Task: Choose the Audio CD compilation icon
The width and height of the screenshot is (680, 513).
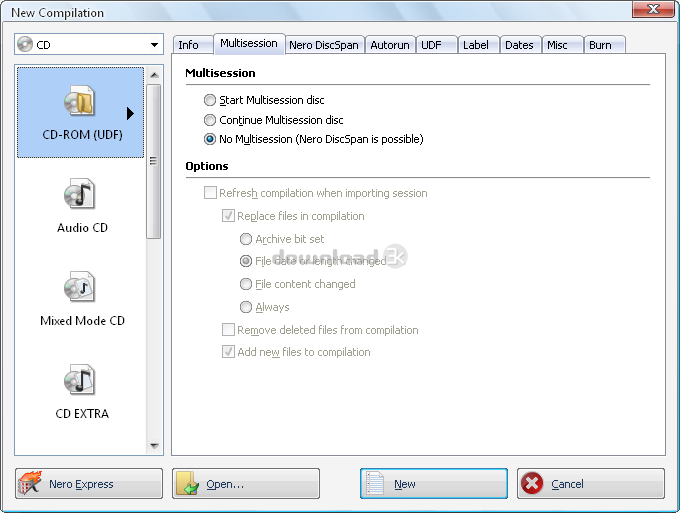Action: pos(80,196)
